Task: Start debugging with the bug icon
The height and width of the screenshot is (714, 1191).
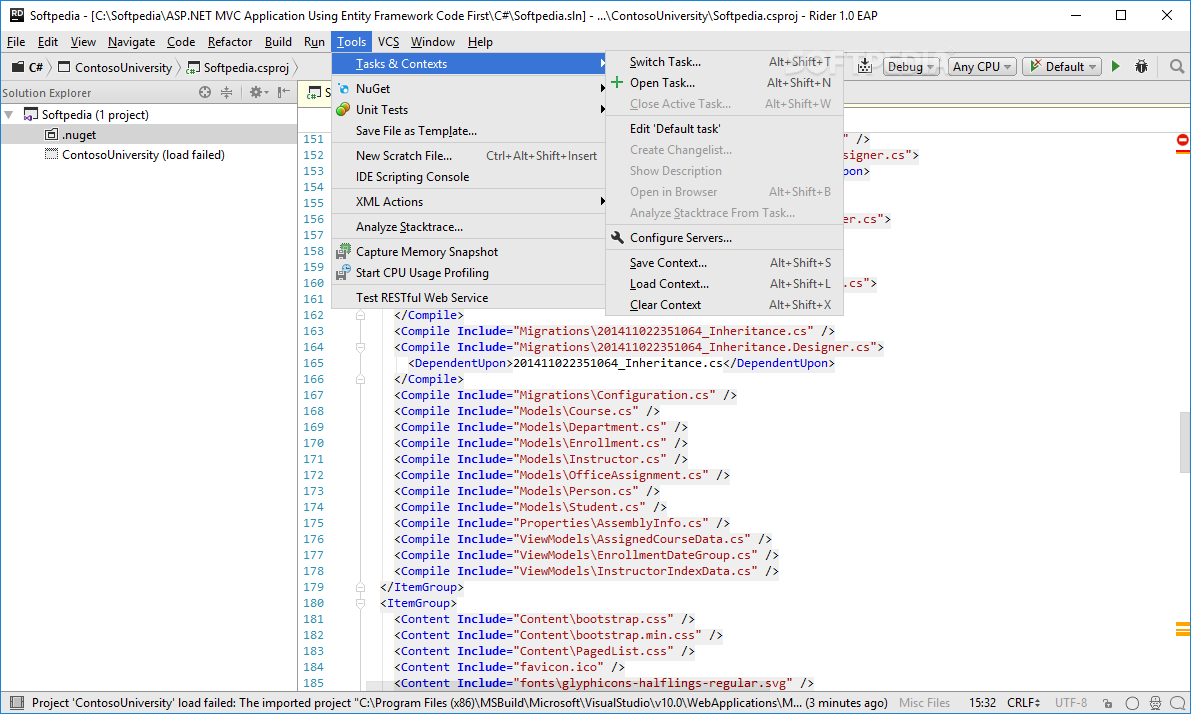Action: tap(1141, 67)
